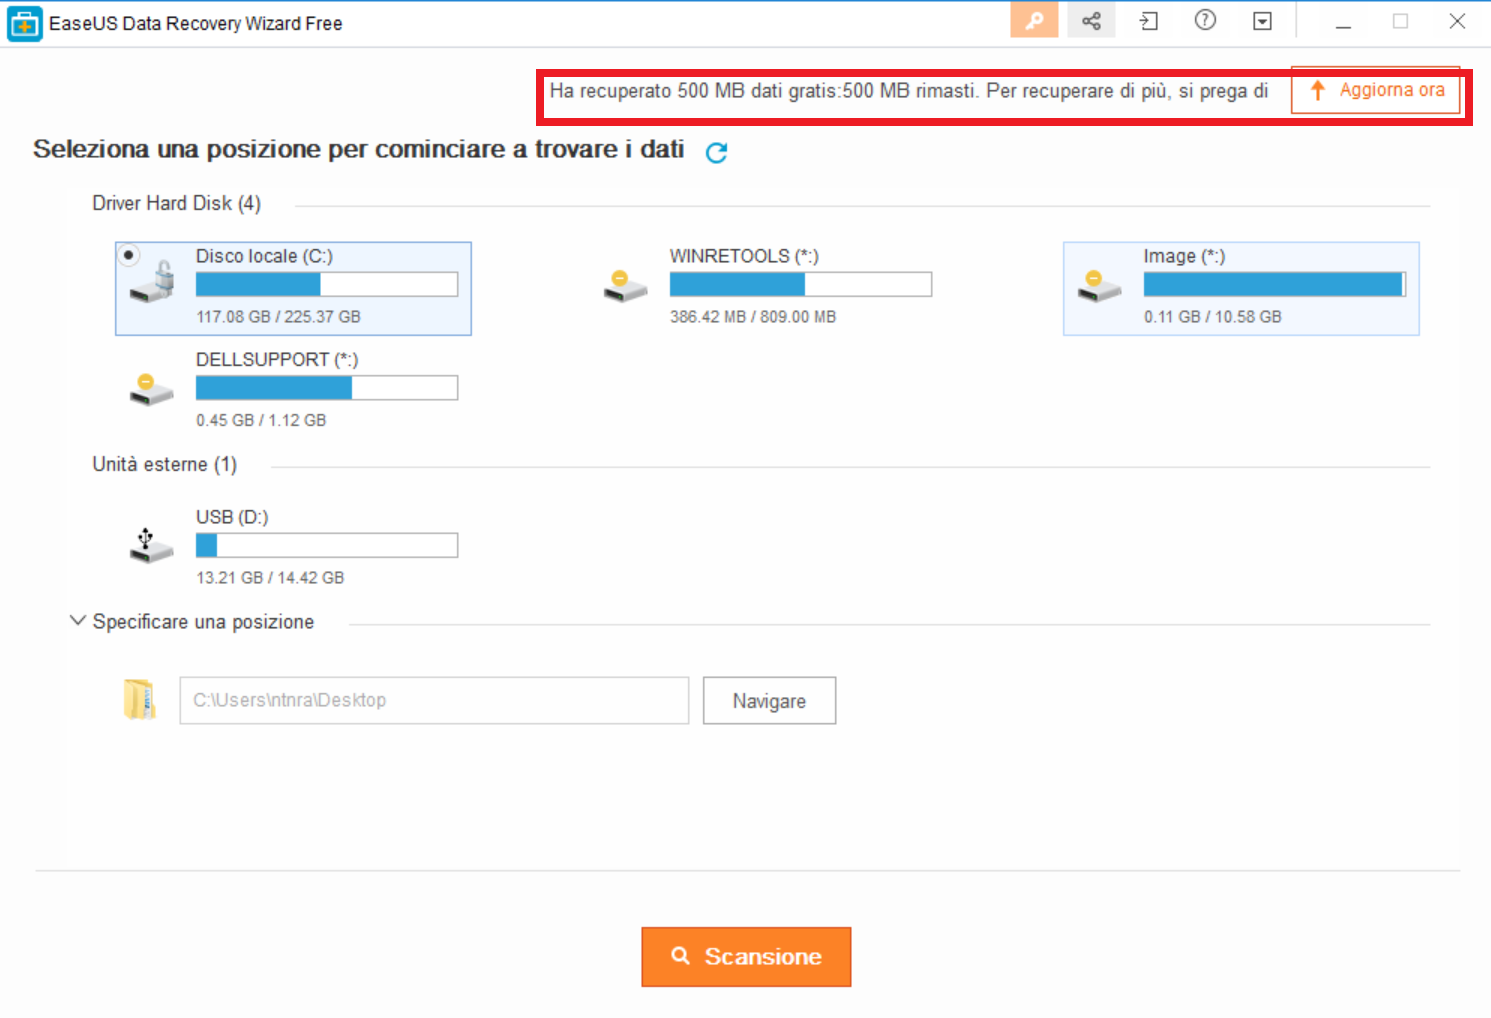
Task: Click the Image (*:) usage bar
Action: tap(1275, 284)
